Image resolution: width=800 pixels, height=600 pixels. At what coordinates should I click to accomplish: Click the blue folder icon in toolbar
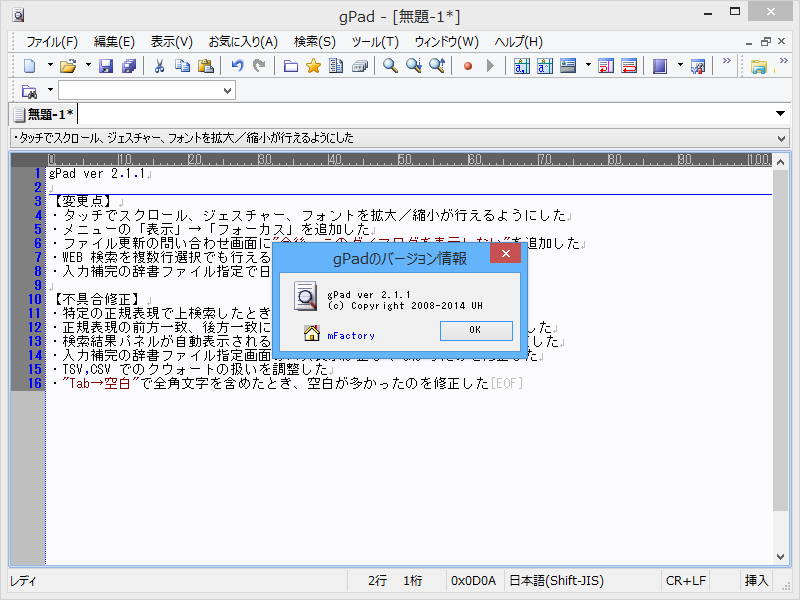coord(291,66)
